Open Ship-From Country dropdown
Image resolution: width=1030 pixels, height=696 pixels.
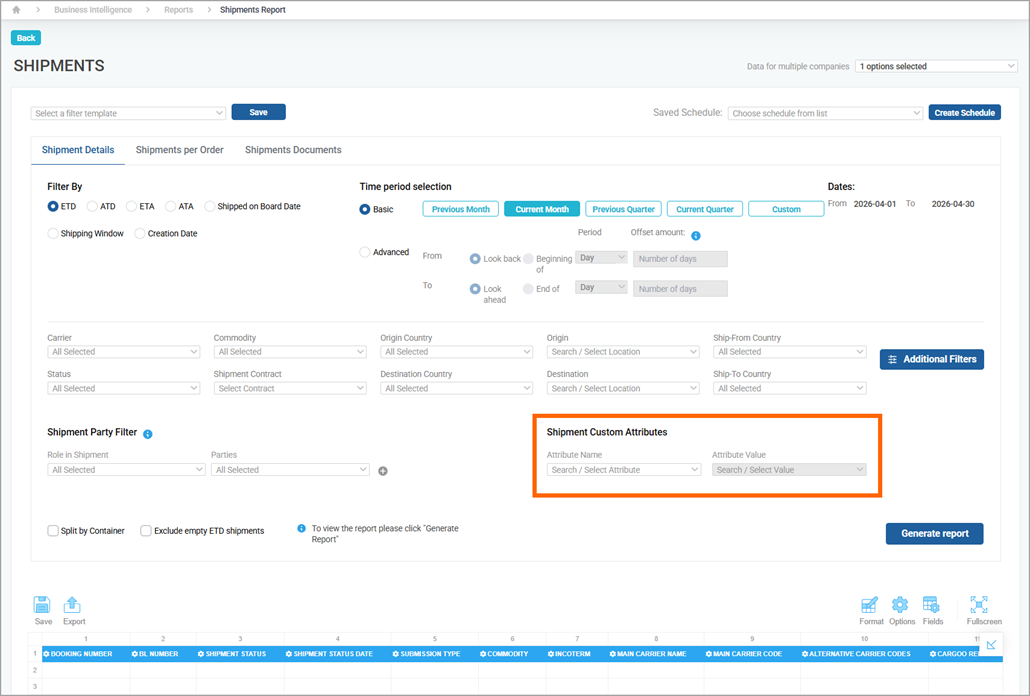pyautogui.click(x=790, y=352)
